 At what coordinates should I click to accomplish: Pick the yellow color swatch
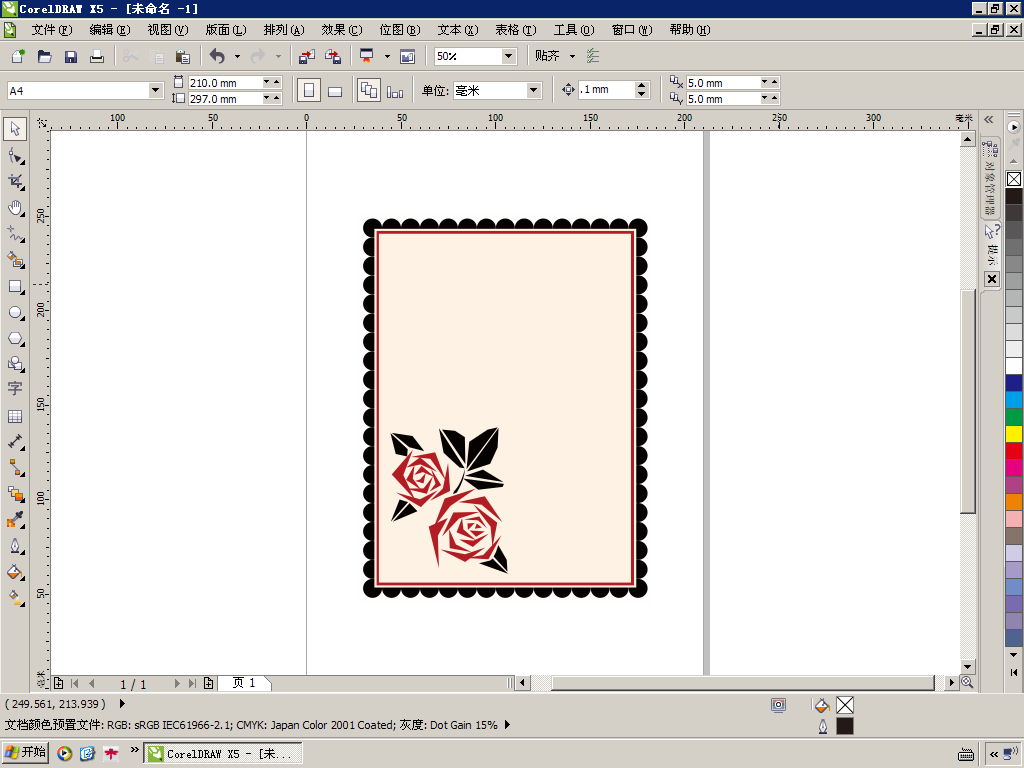1014,433
